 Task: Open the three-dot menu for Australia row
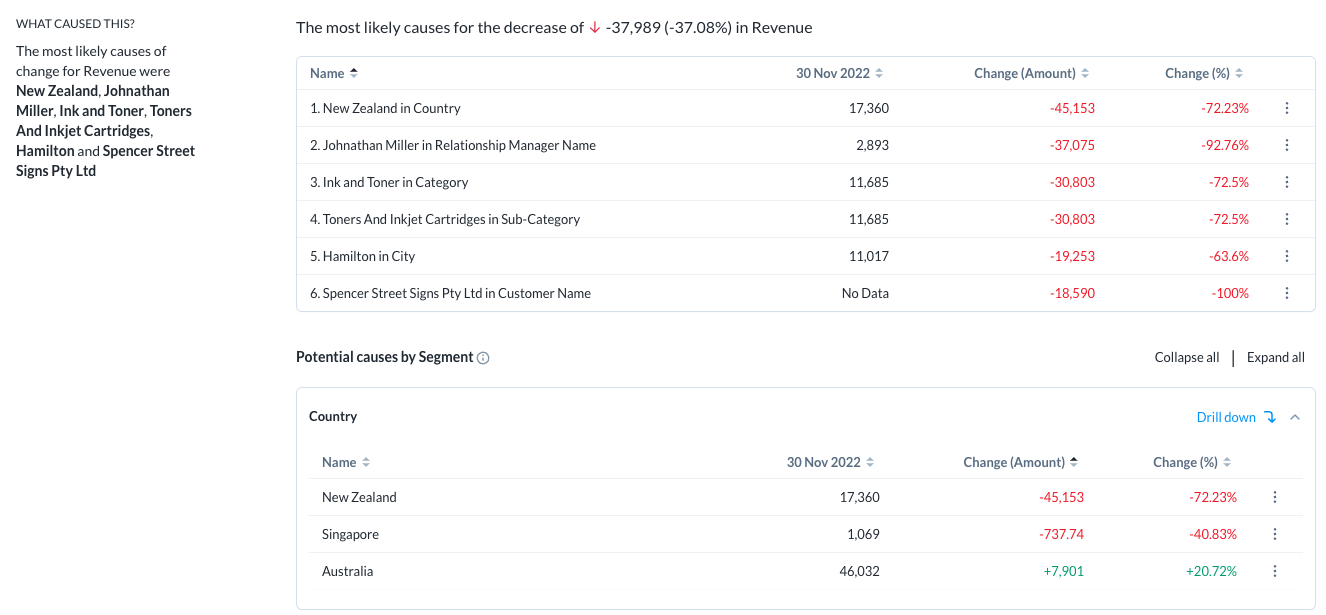[1275, 571]
